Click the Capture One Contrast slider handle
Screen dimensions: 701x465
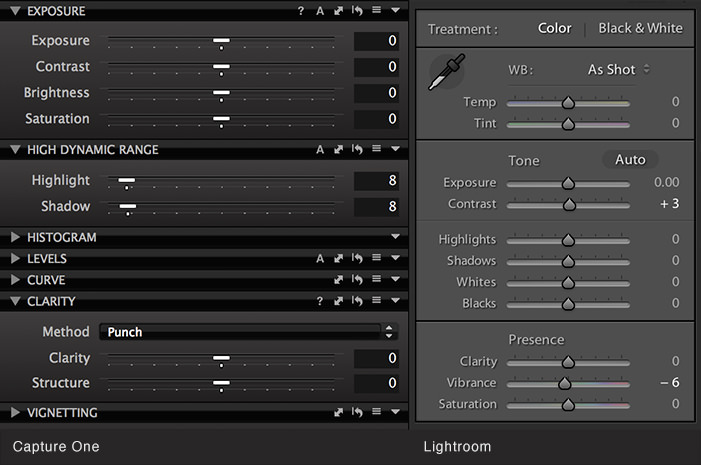pyautogui.click(x=221, y=67)
